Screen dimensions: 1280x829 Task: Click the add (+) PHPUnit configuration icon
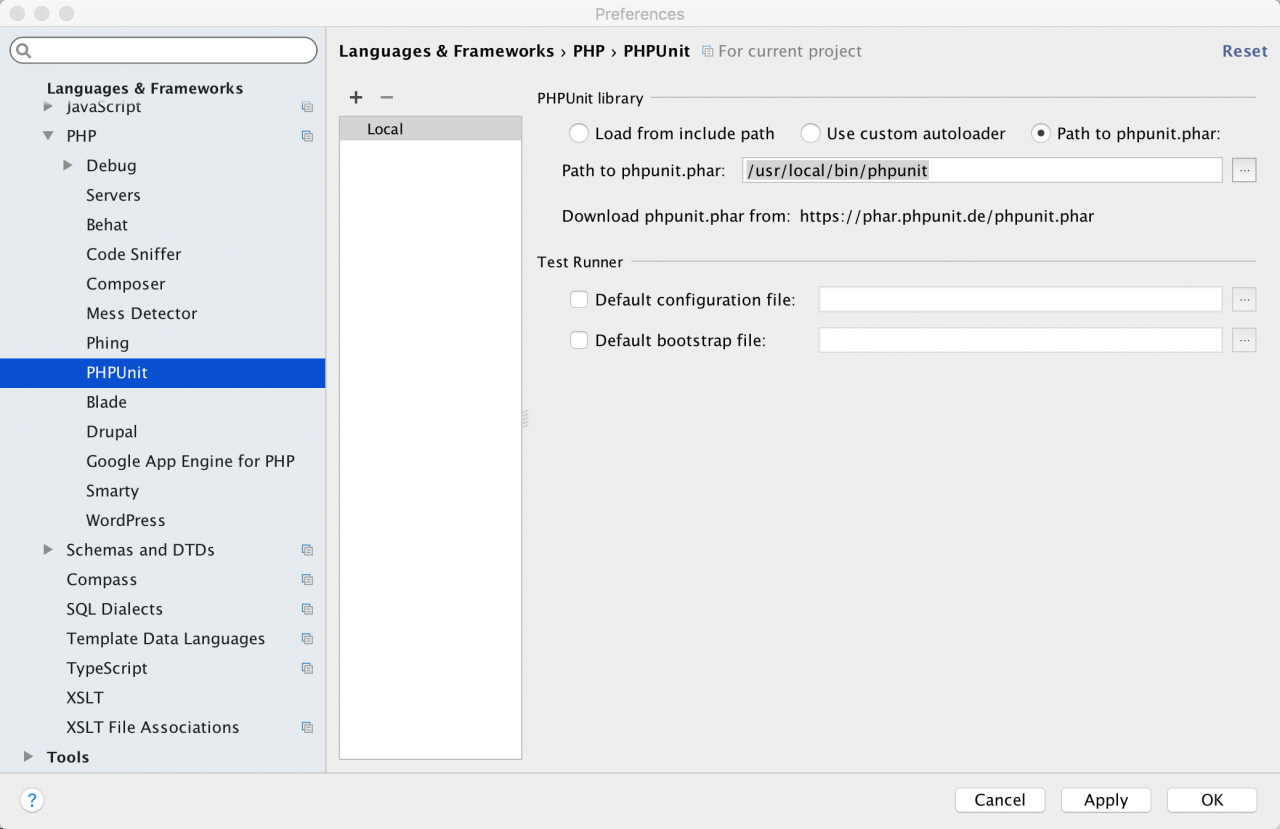[x=356, y=97]
